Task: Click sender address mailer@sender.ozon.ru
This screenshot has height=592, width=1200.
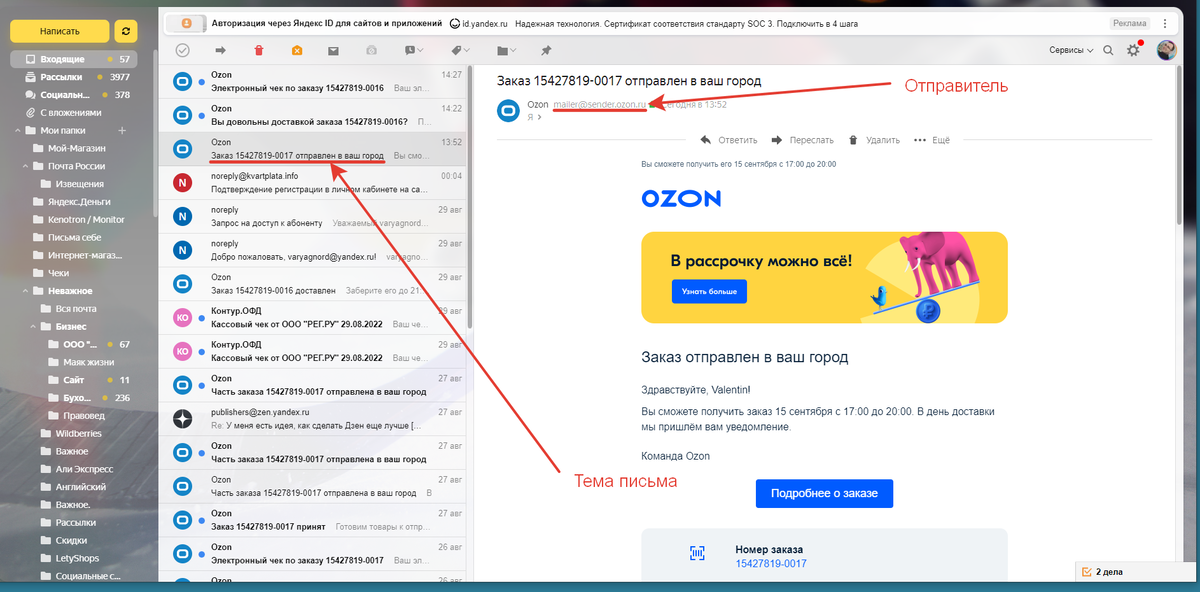Action: click(600, 104)
